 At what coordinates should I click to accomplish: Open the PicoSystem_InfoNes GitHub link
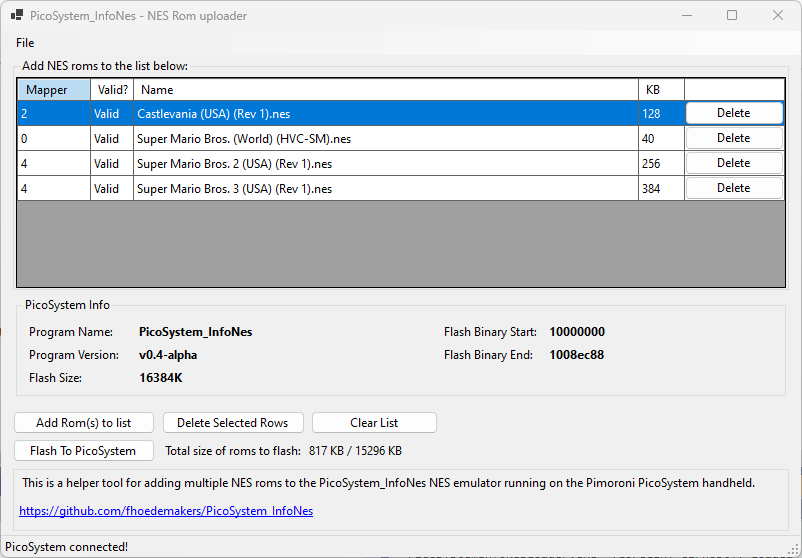tap(166, 511)
